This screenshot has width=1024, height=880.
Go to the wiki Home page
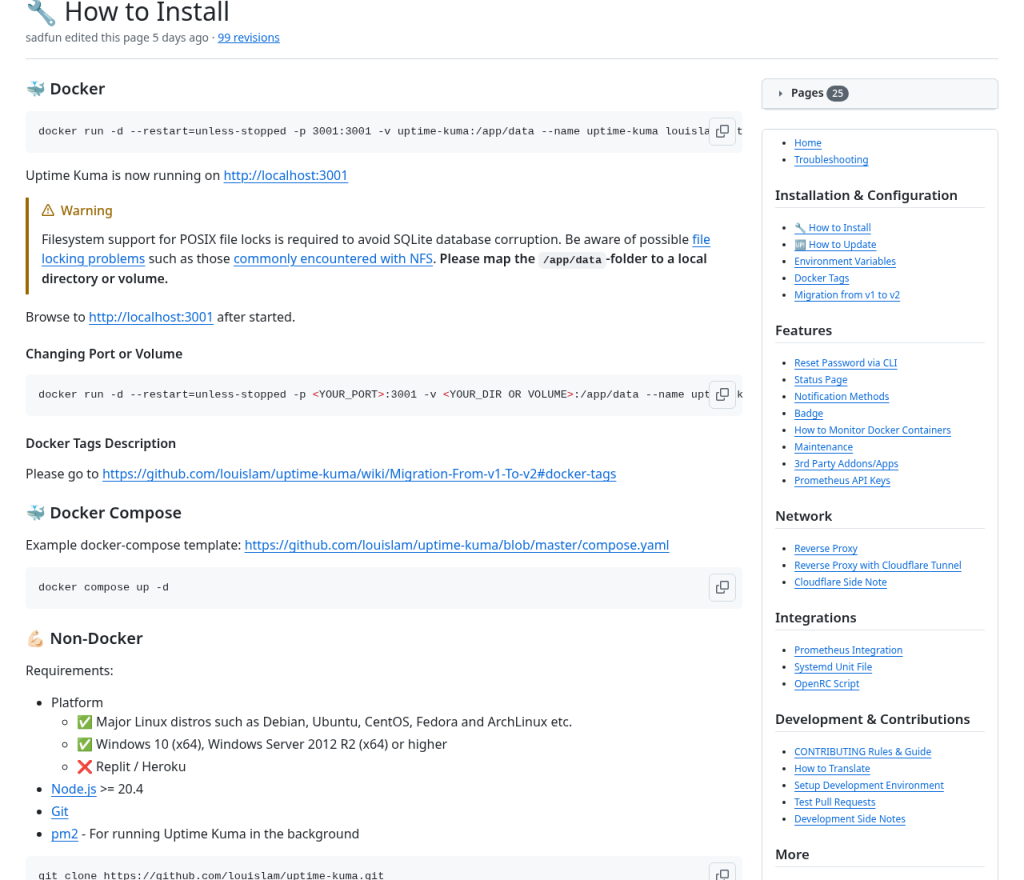[x=808, y=143]
